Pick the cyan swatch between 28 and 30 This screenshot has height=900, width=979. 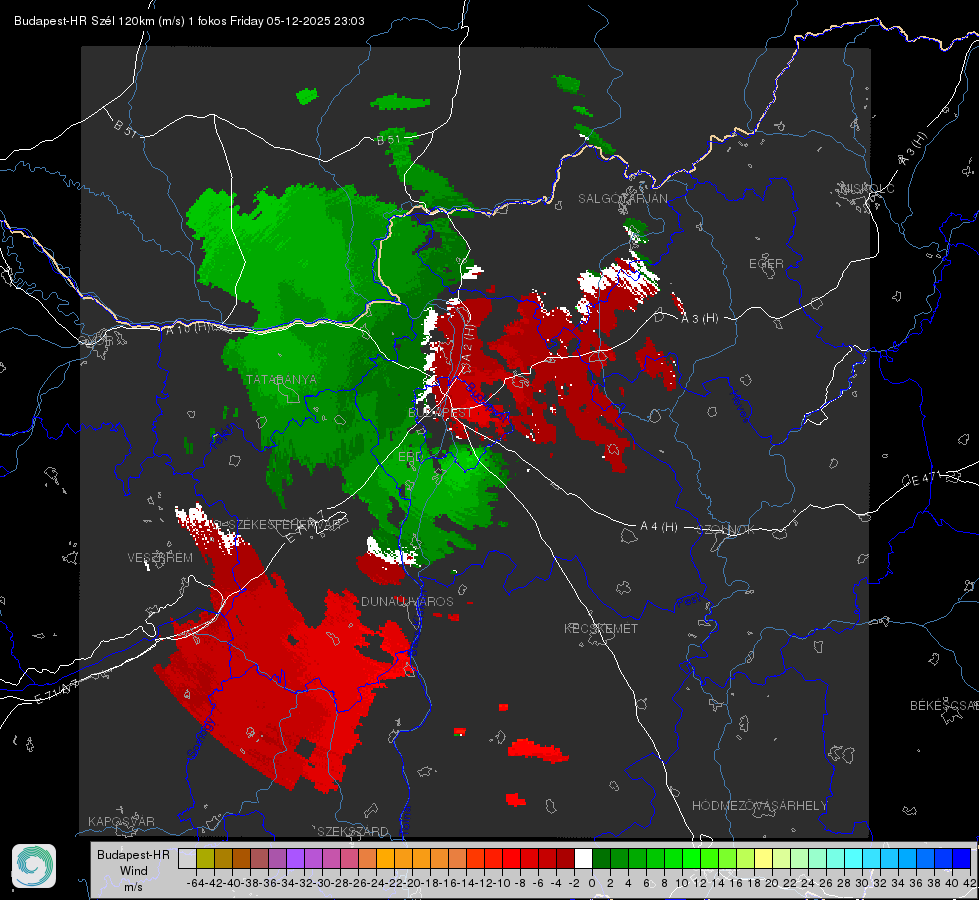click(x=854, y=858)
